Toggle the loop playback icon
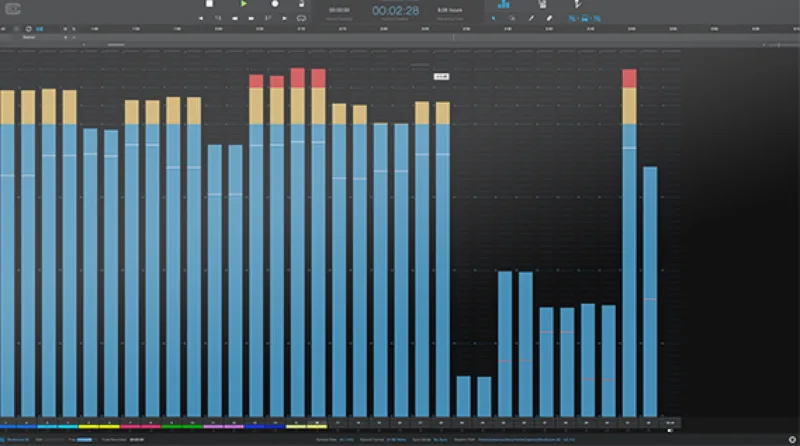 click(x=302, y=18)
